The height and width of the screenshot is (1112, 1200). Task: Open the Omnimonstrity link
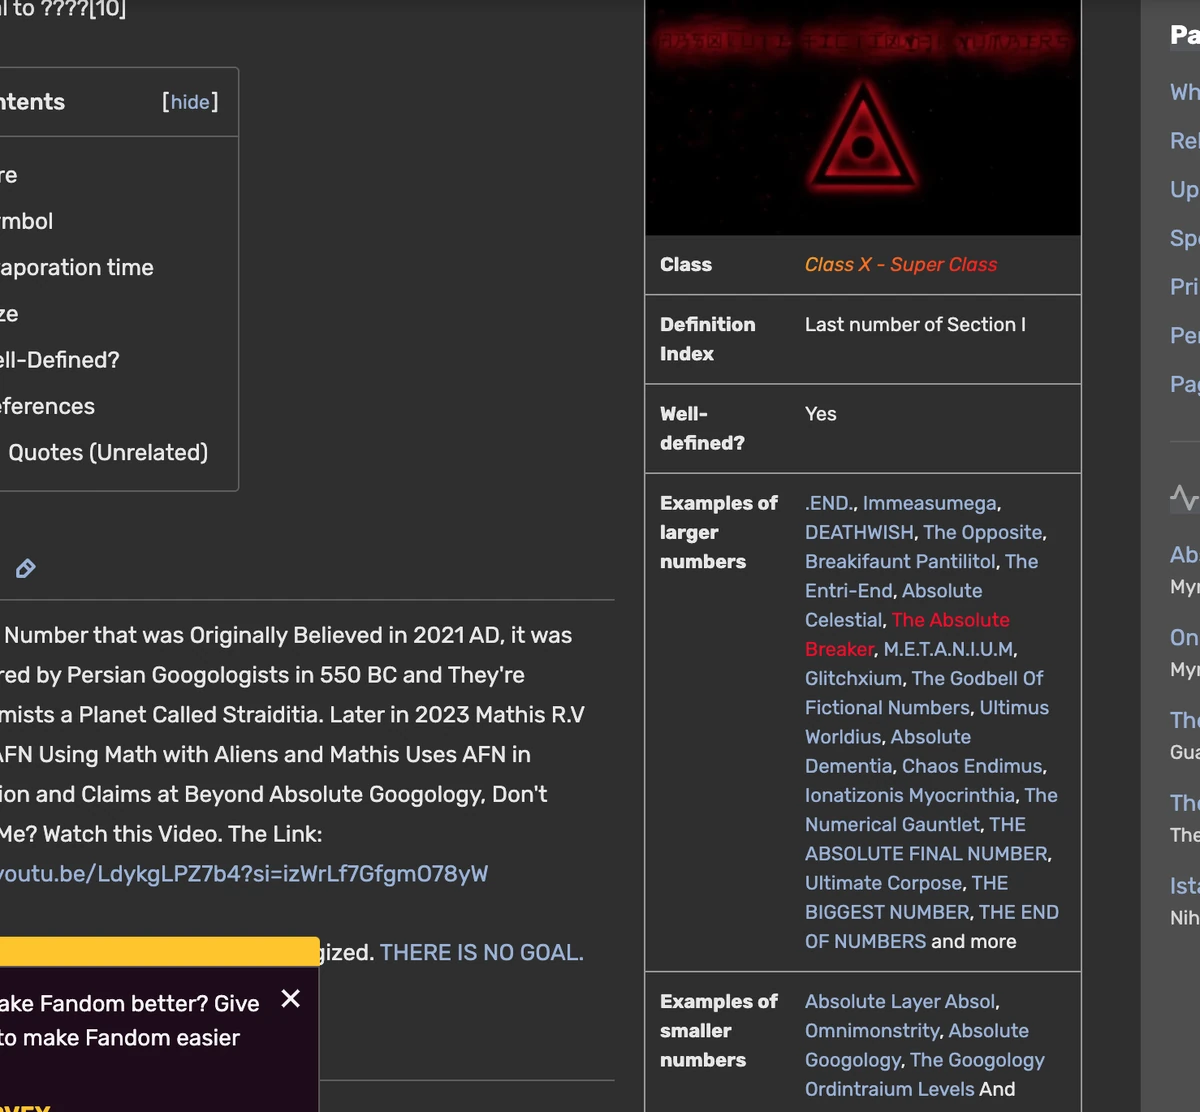pyautogui.click(x=872, y=1031)
